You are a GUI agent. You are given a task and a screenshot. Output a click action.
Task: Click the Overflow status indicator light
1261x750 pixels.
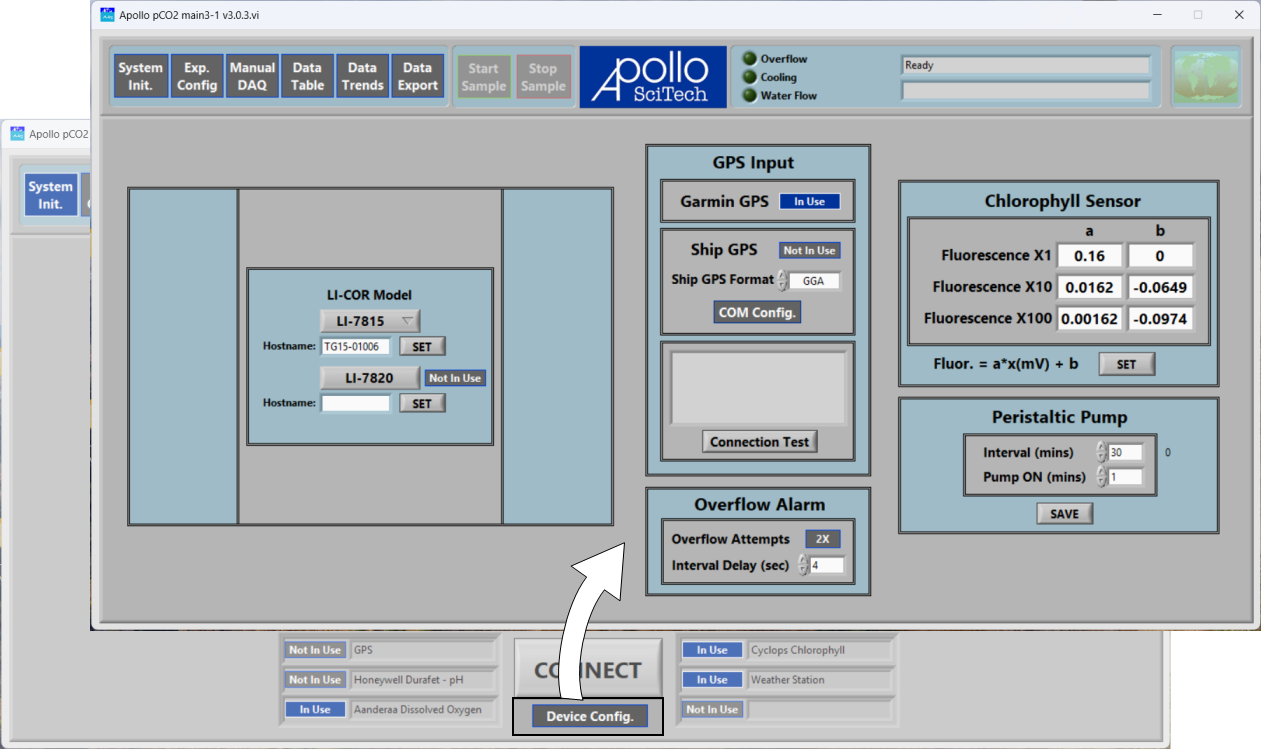tap(748, 59)
